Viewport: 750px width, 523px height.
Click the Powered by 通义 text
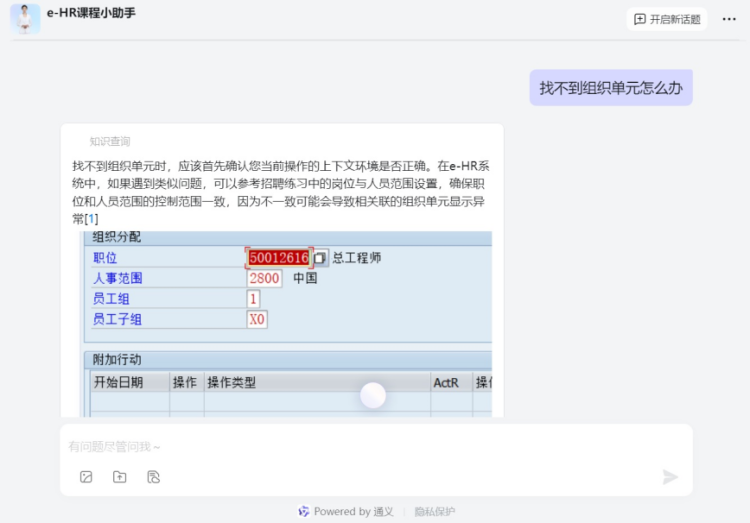pos(353,511)
